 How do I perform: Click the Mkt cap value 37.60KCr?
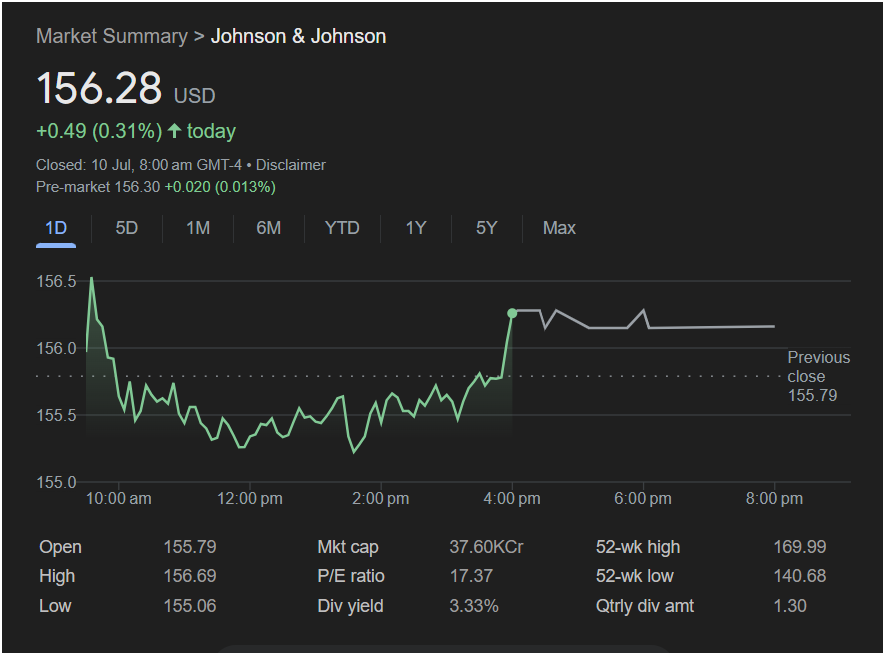(487, 547)
